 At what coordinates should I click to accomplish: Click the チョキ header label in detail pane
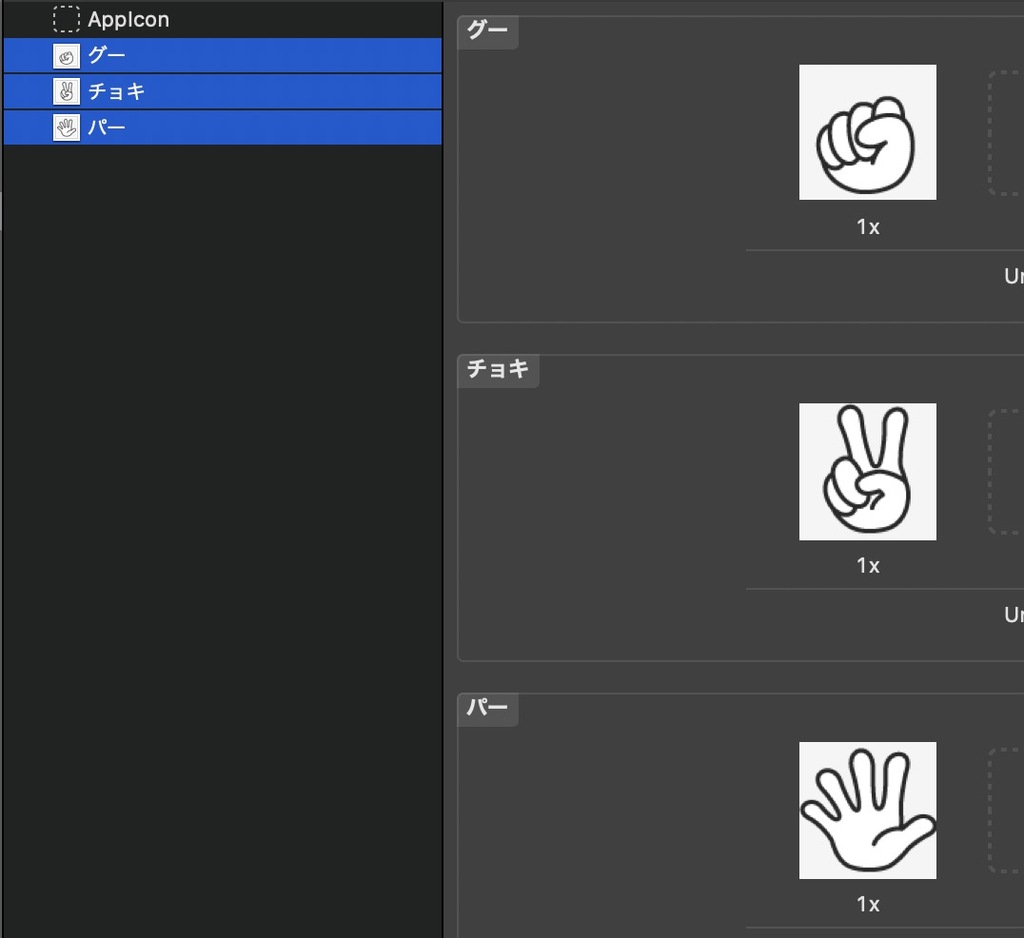498,369
